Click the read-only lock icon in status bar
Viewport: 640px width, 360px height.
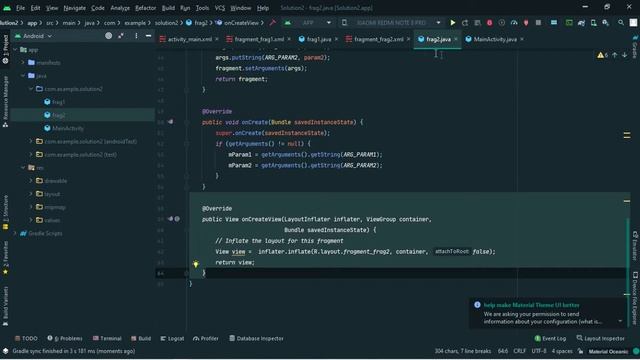pos(580,351)
